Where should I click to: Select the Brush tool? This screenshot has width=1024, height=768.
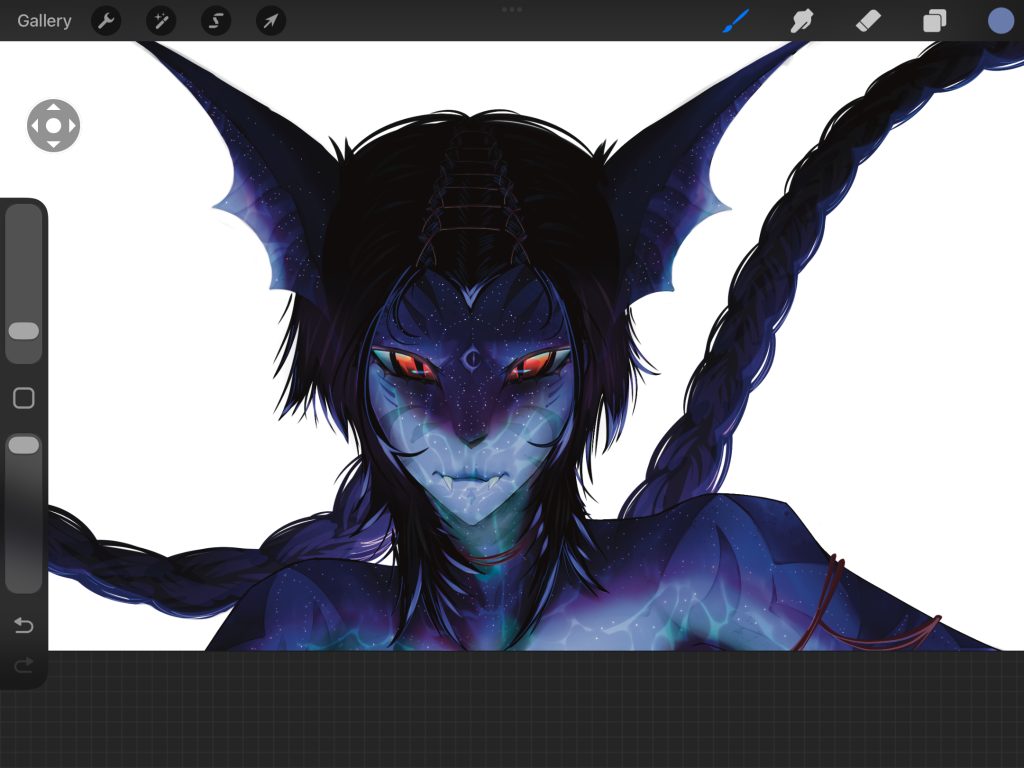pos(736,21)
